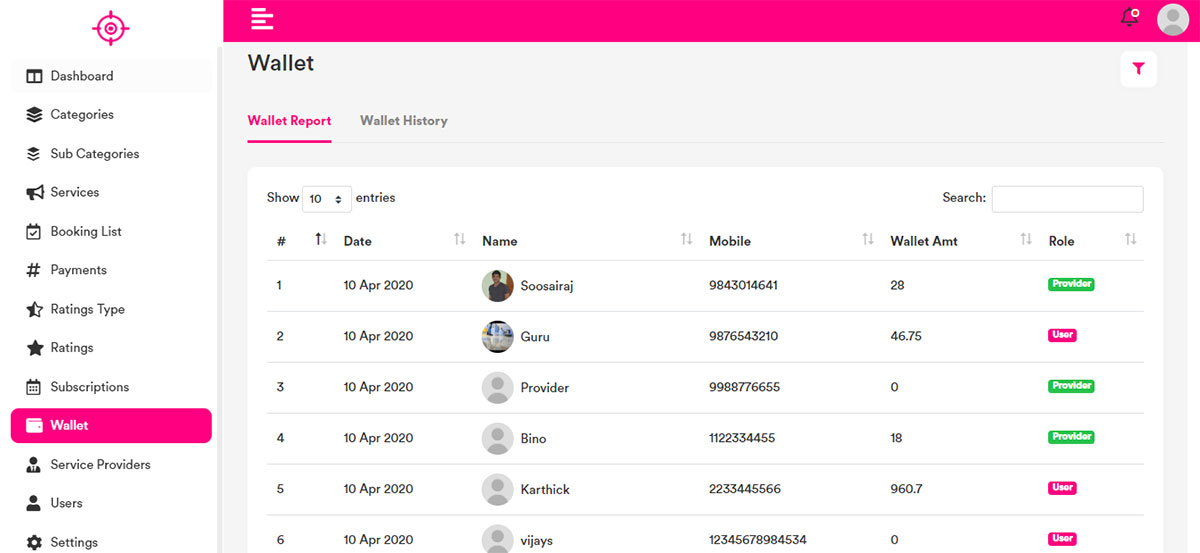Click the sidebar vertical scrollbar
1200x553 pixels.
[219, 300]
